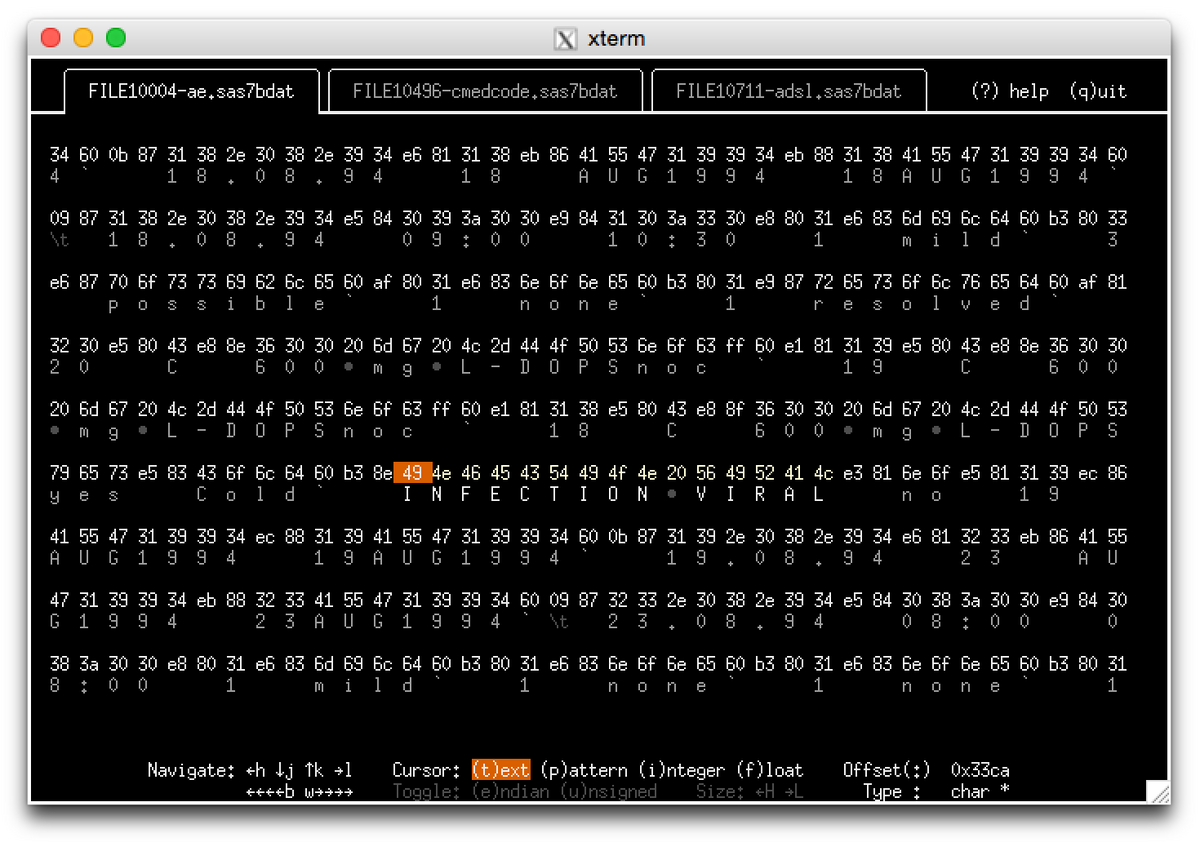The image size is (1200, 842).
Task: Click the left-arrow h navigation hint
Action: tap(254, 770)
